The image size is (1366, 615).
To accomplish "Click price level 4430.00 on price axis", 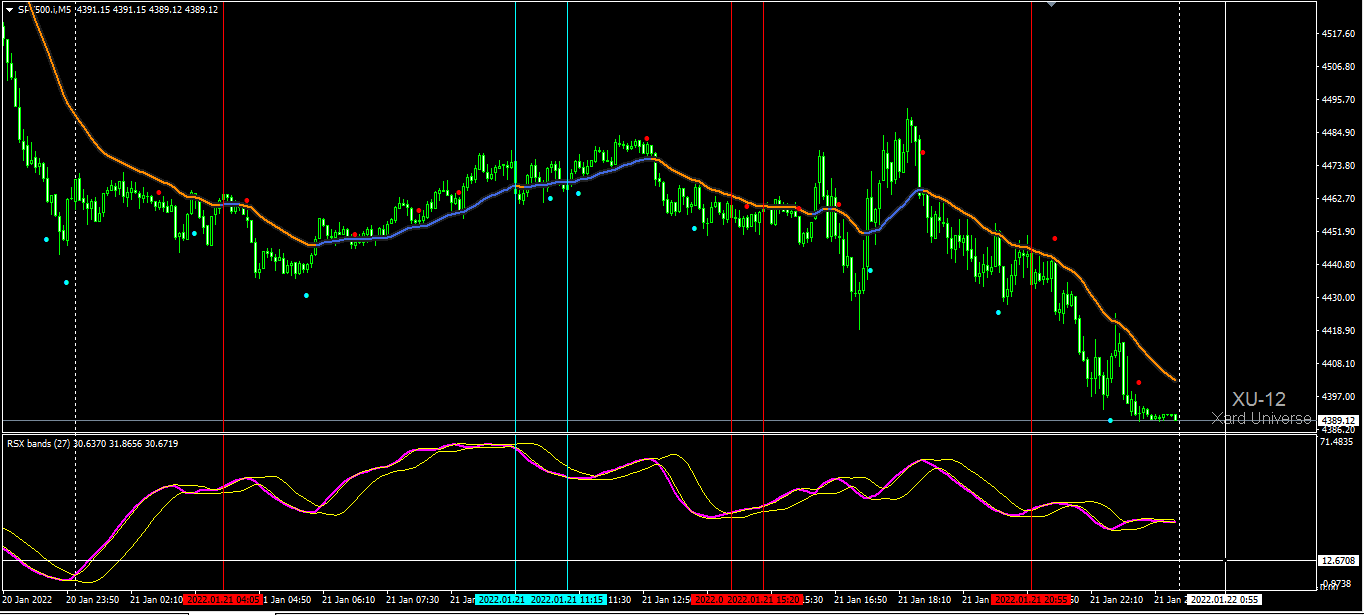I will 1338,298.
